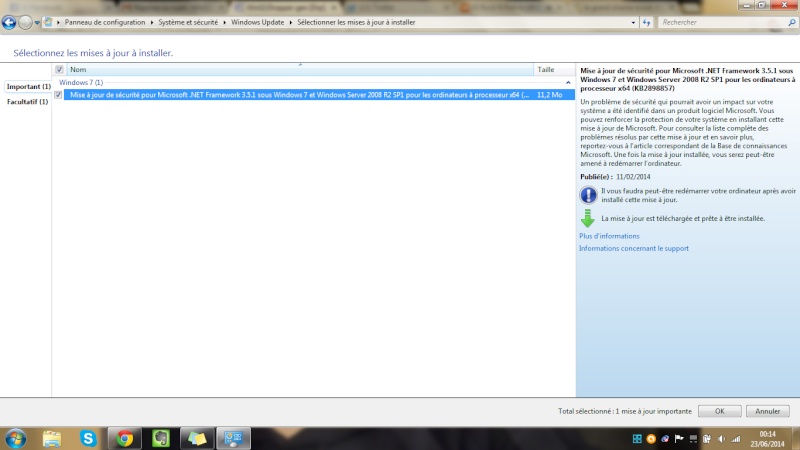
Task: Expand arrow after Système et sécurité
Action: [224, 22]
